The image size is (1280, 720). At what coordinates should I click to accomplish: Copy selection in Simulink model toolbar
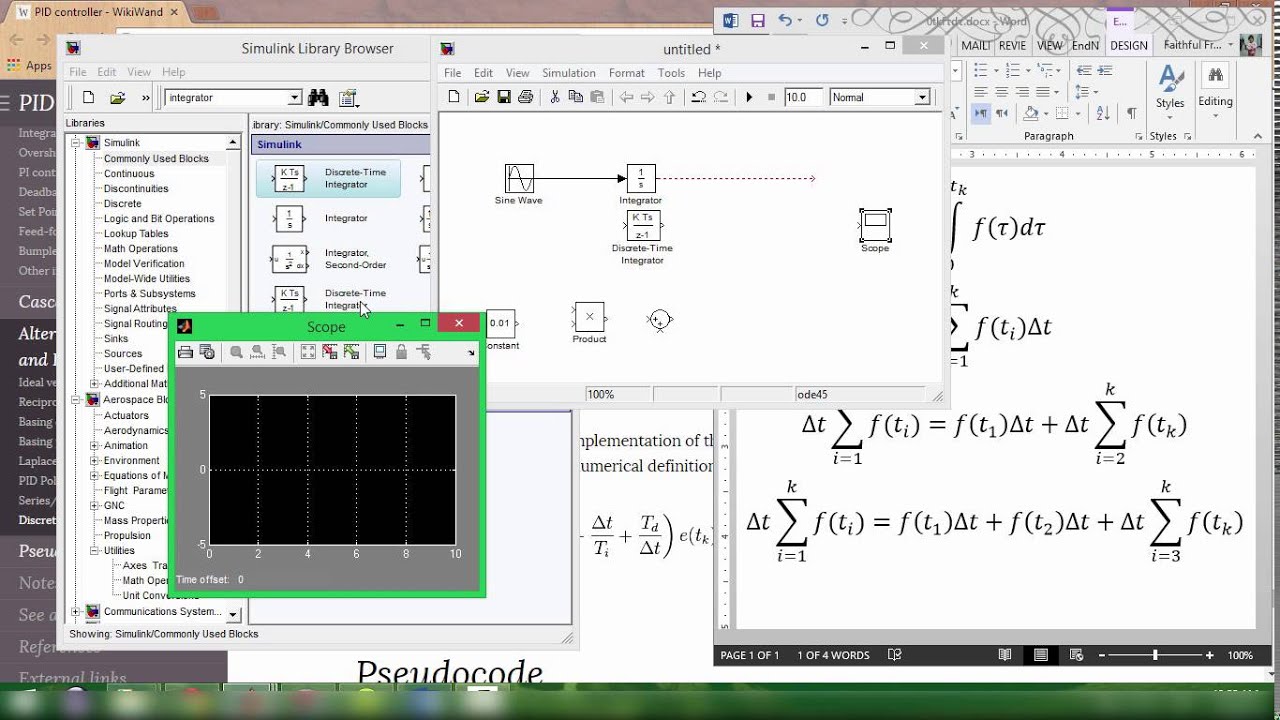(575, 97)
